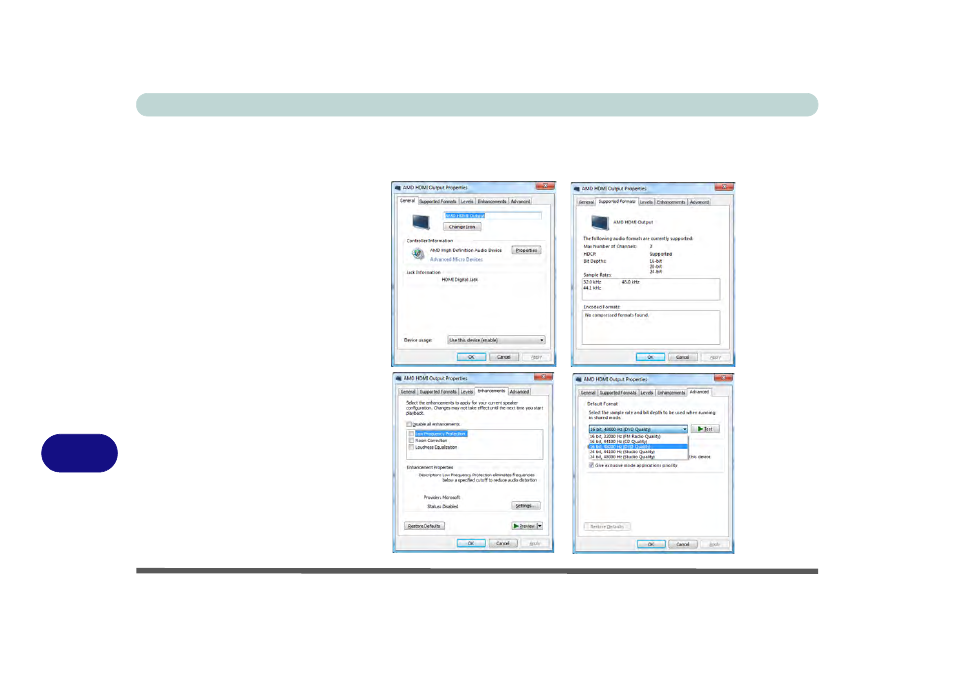This screenshot has width=954, height=673.
Task: Open Levels tab in the General window
Action: click(467, 201)
